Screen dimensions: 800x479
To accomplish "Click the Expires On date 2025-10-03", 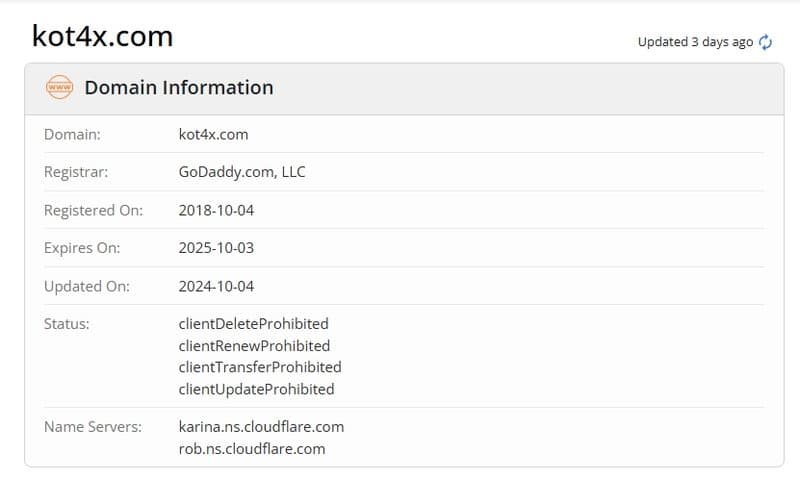I will 216,248.
